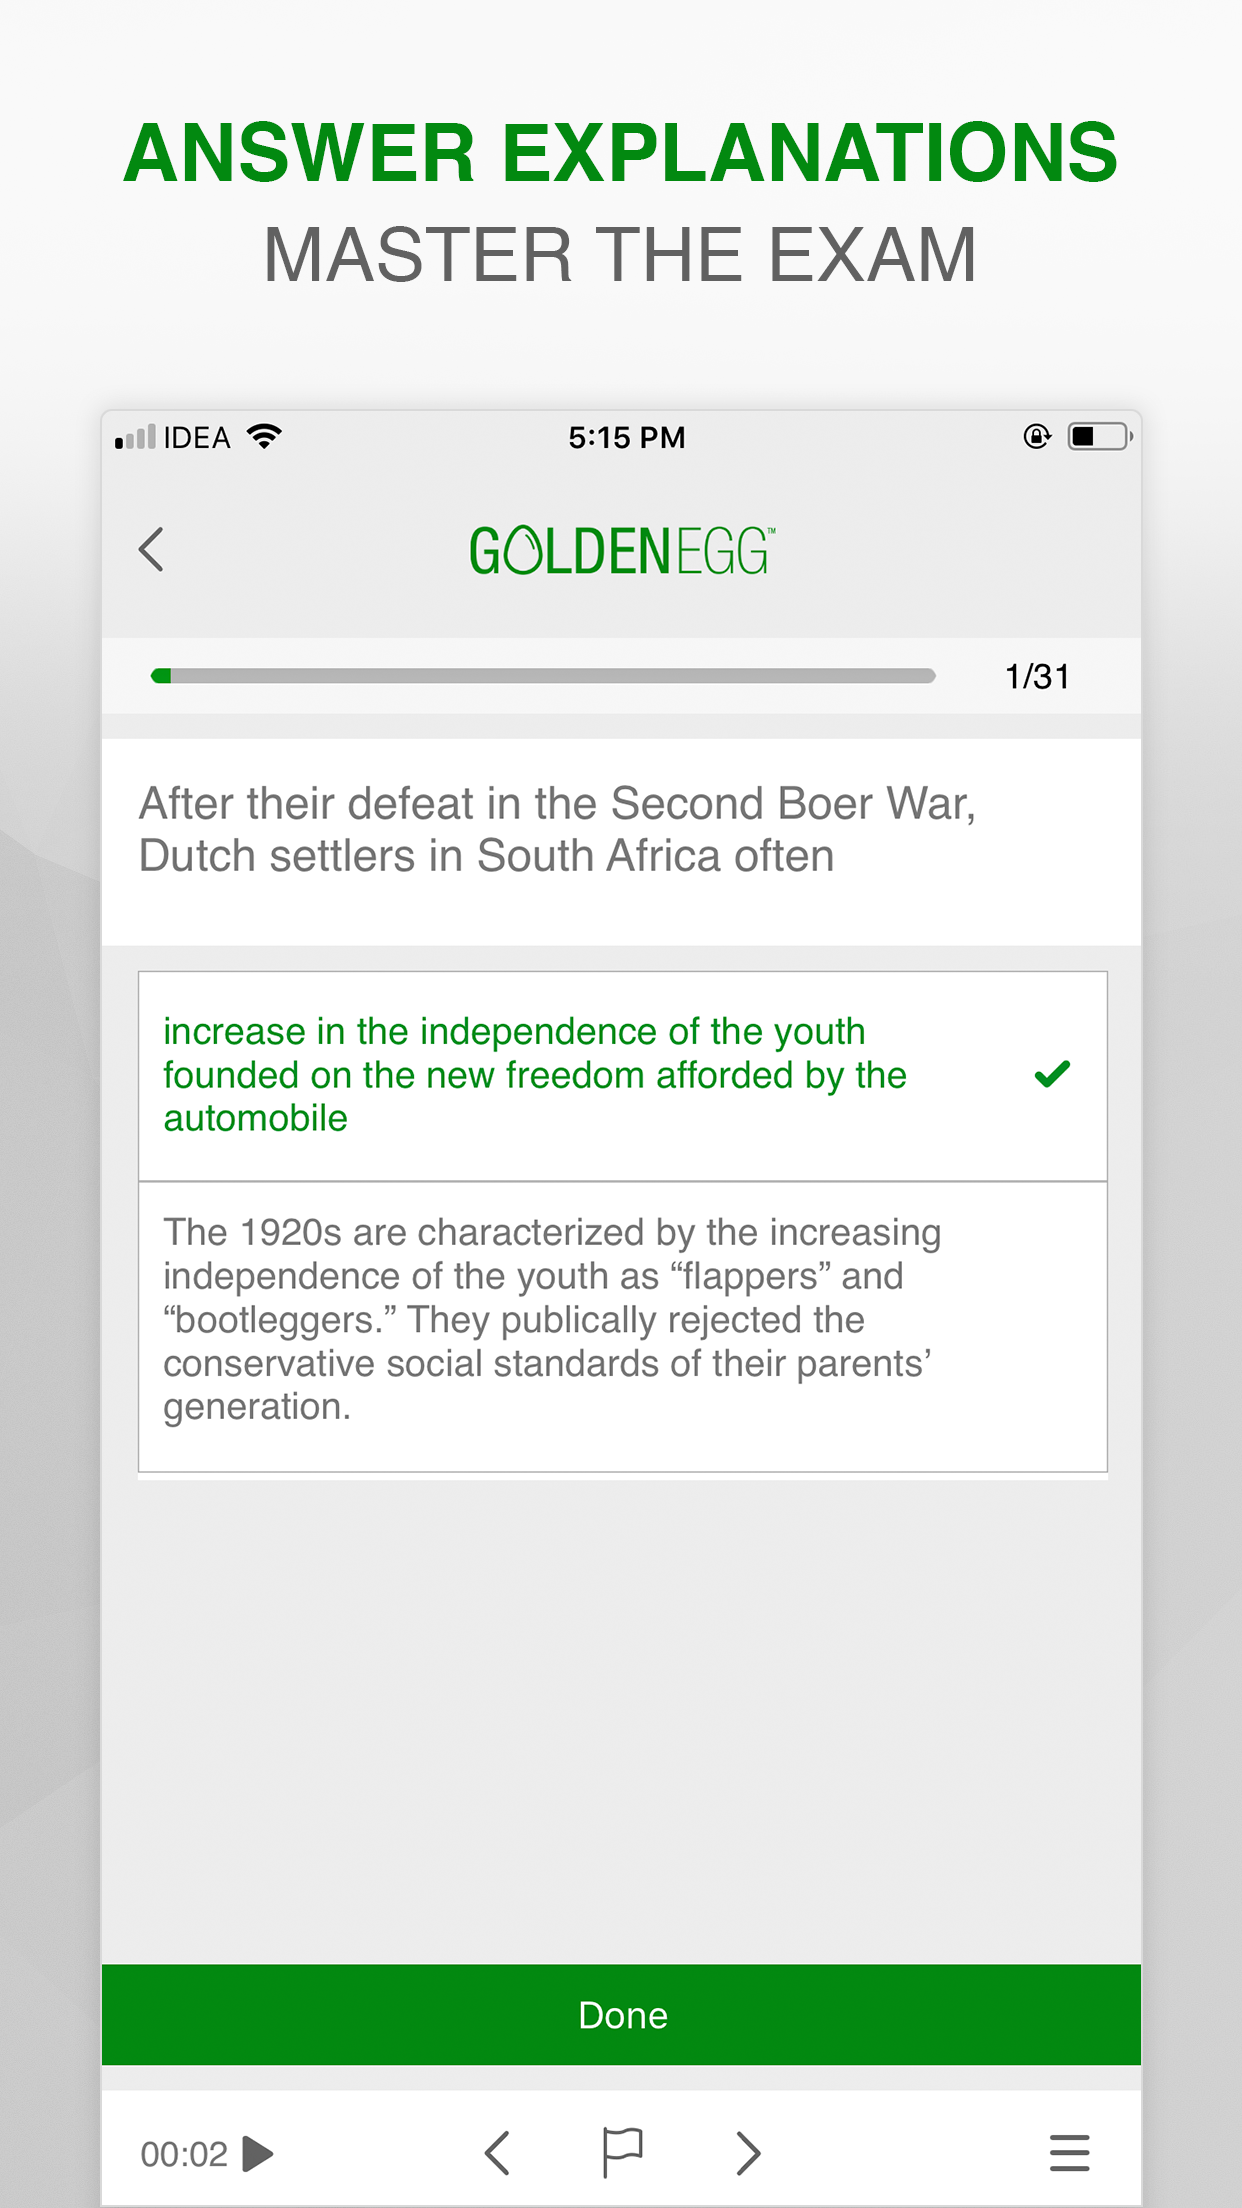Tap the rotation lock status icon
The width and height of the screenshot is (1242, 2208).
[1037, 437]
